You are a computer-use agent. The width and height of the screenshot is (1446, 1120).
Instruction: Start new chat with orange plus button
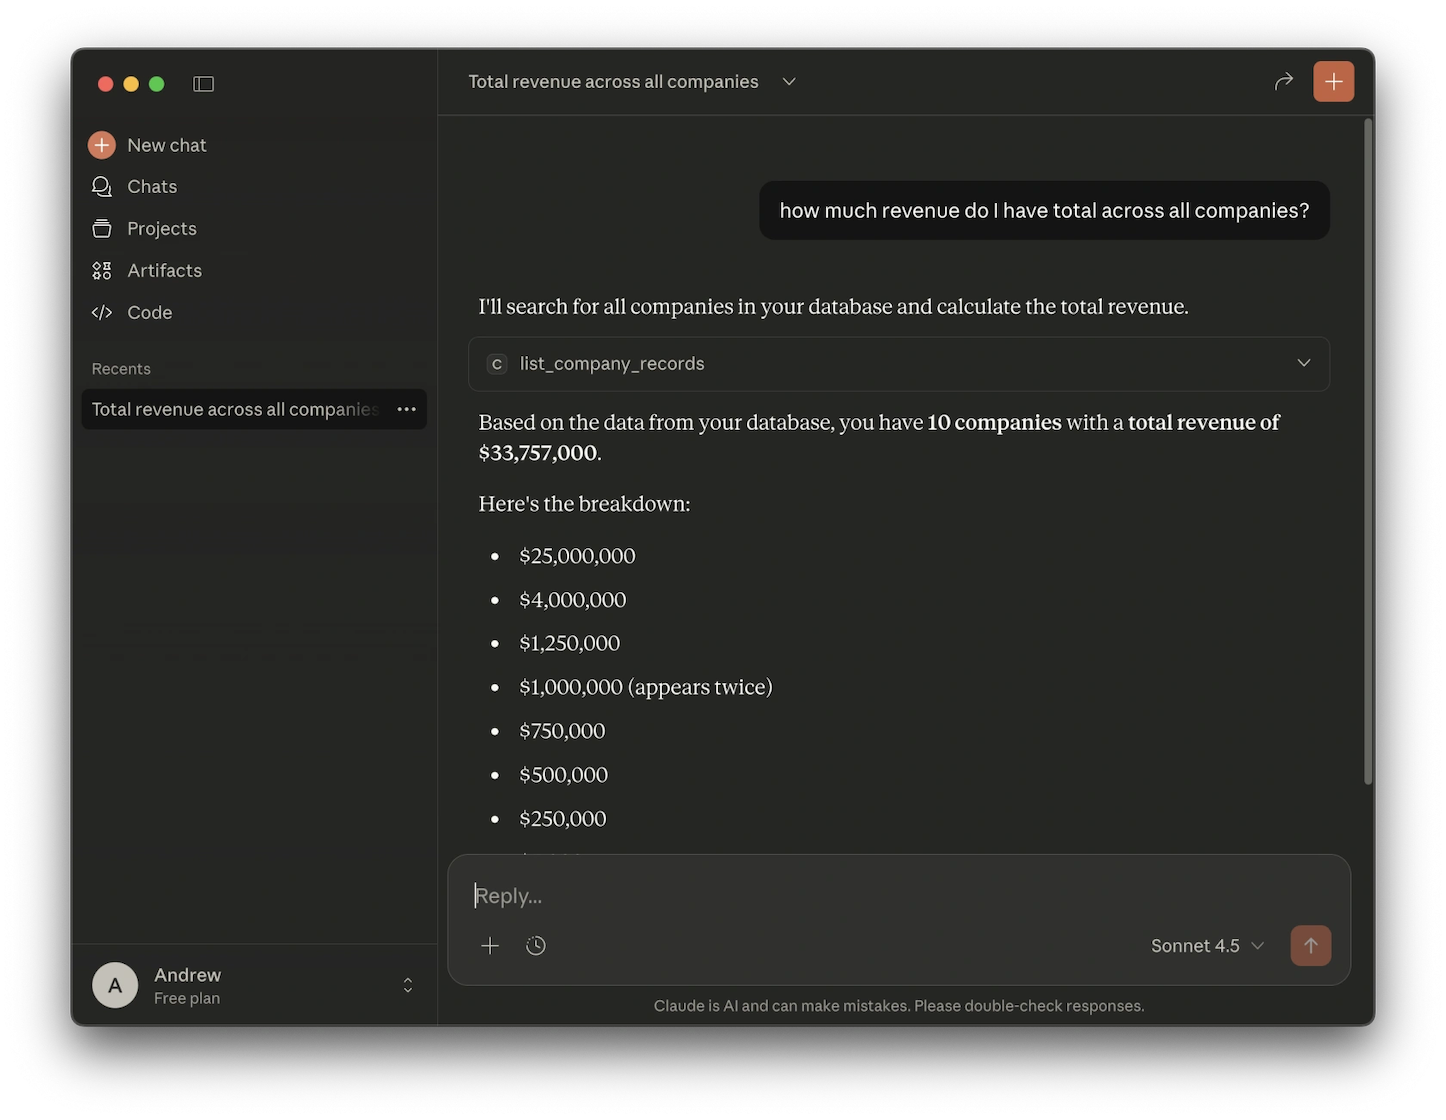1333,82
